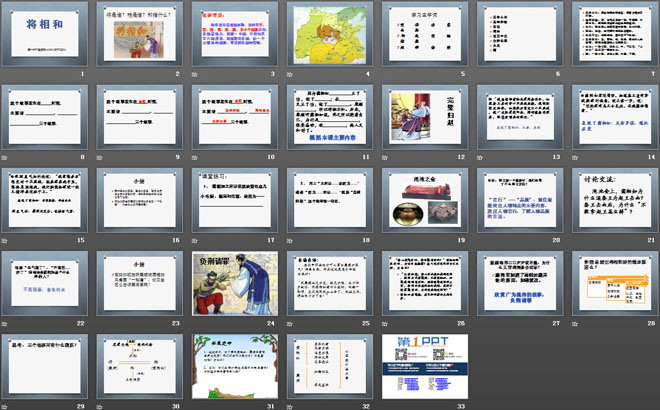Select slide 3 with red heading text

(232, 34)
